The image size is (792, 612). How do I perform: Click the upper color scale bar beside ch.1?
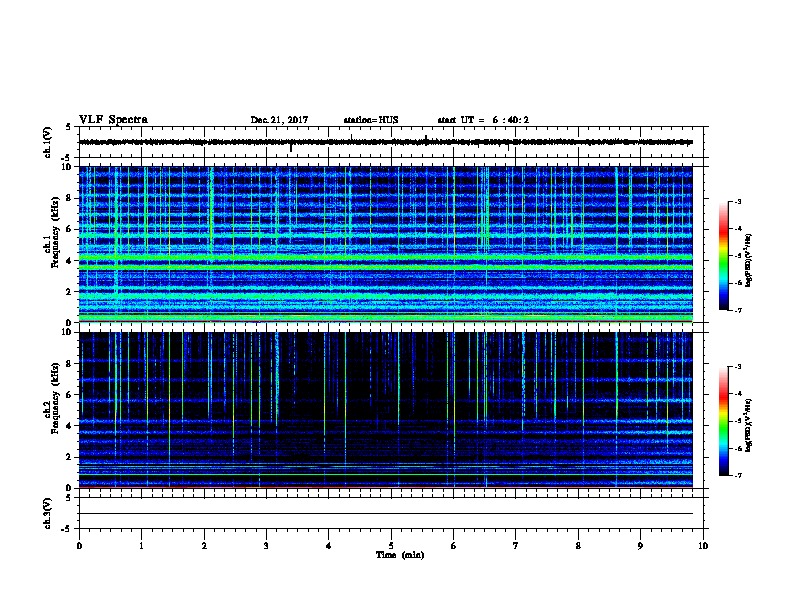click(x=723, y=256)
